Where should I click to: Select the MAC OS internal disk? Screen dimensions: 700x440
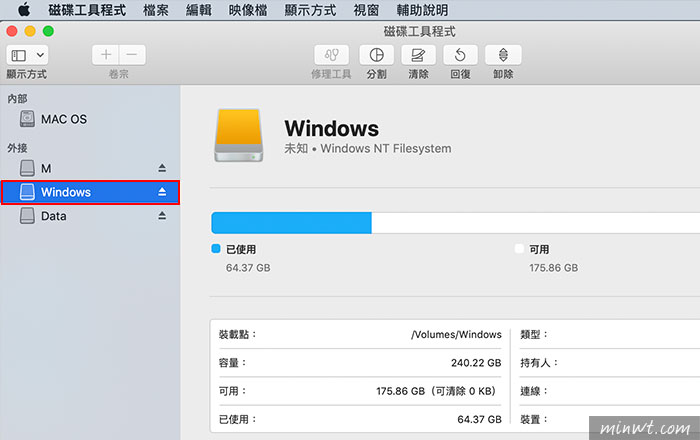tap(91, 119)
